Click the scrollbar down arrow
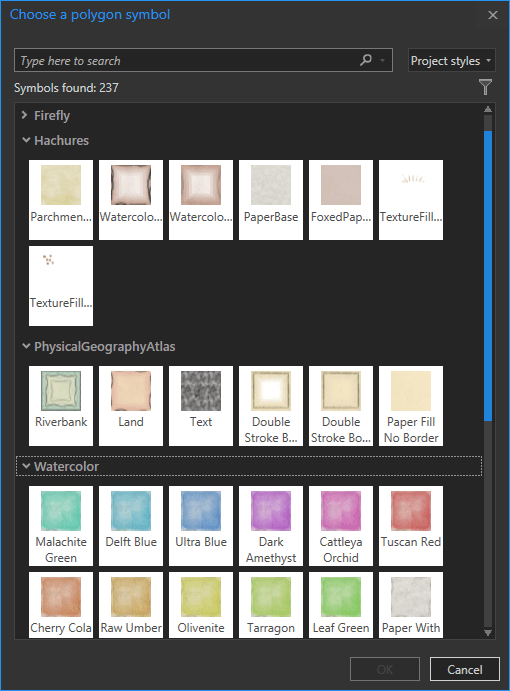 coord(488,633)
